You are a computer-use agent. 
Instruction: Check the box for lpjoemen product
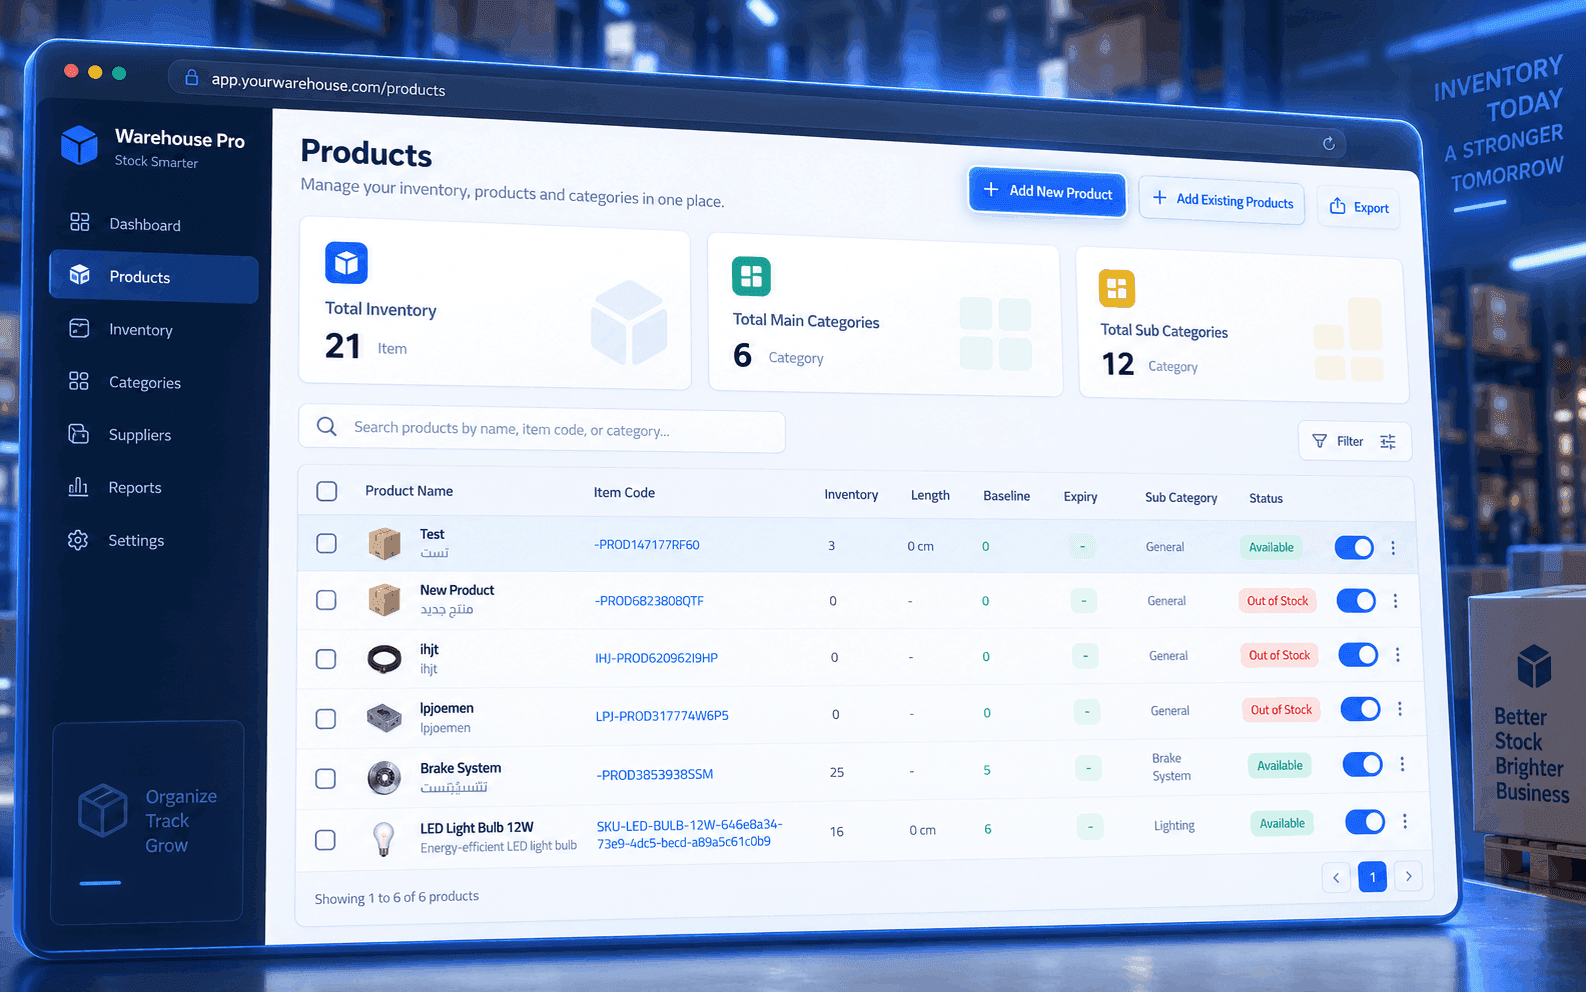326,719
